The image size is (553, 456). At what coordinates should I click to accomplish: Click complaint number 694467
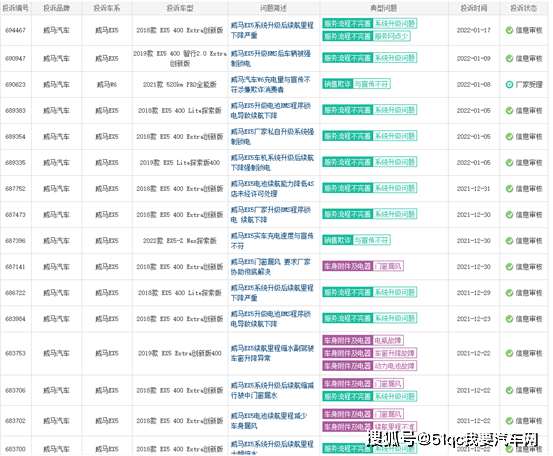(16, 30)
